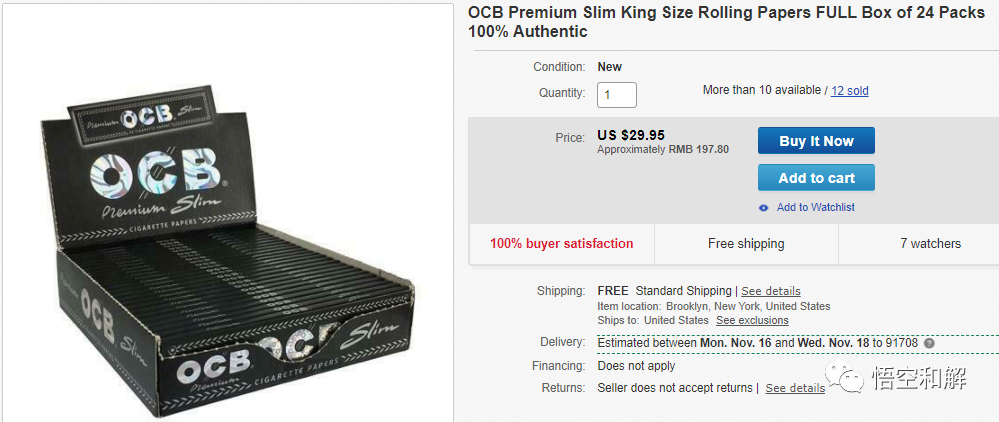Click the delivery help question mark icon
The height and width of the screenshot is (422, 999).
point(929,343)
